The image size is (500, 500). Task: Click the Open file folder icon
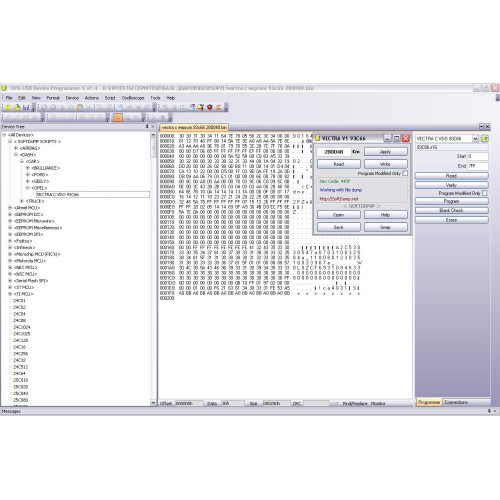[x=17, y=107]
